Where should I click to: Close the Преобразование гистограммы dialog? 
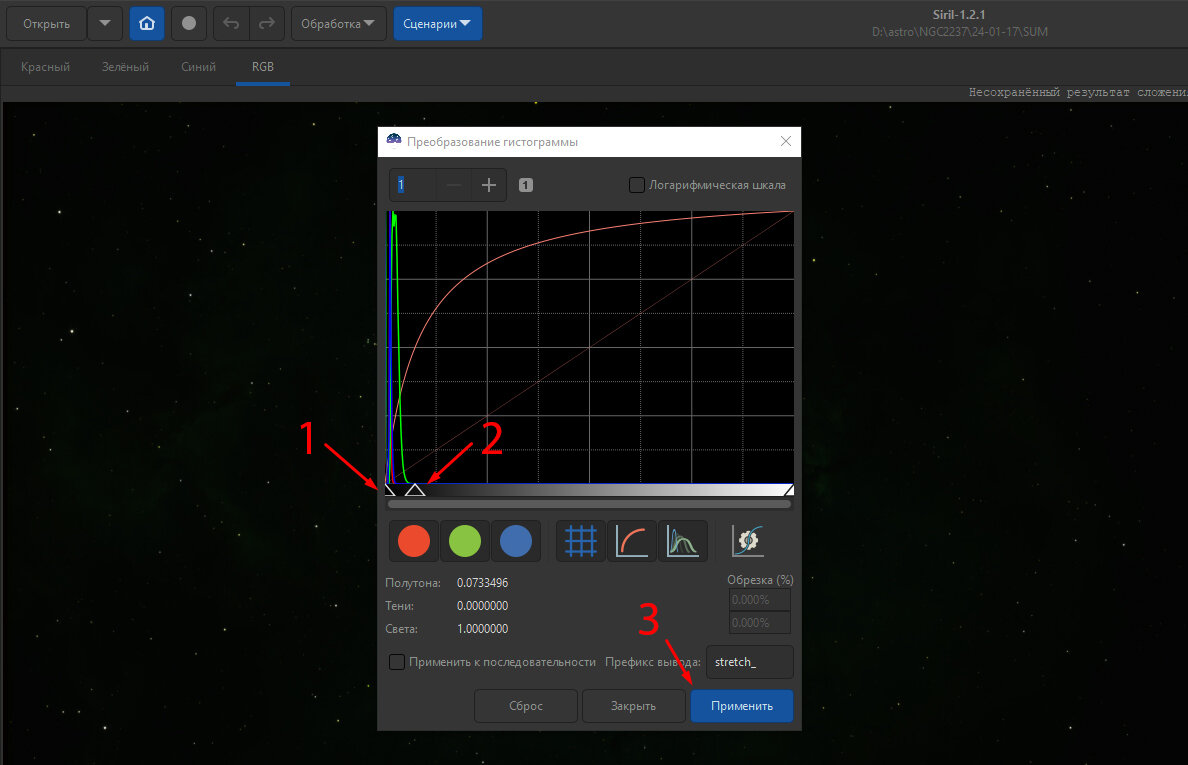[786, 142]
